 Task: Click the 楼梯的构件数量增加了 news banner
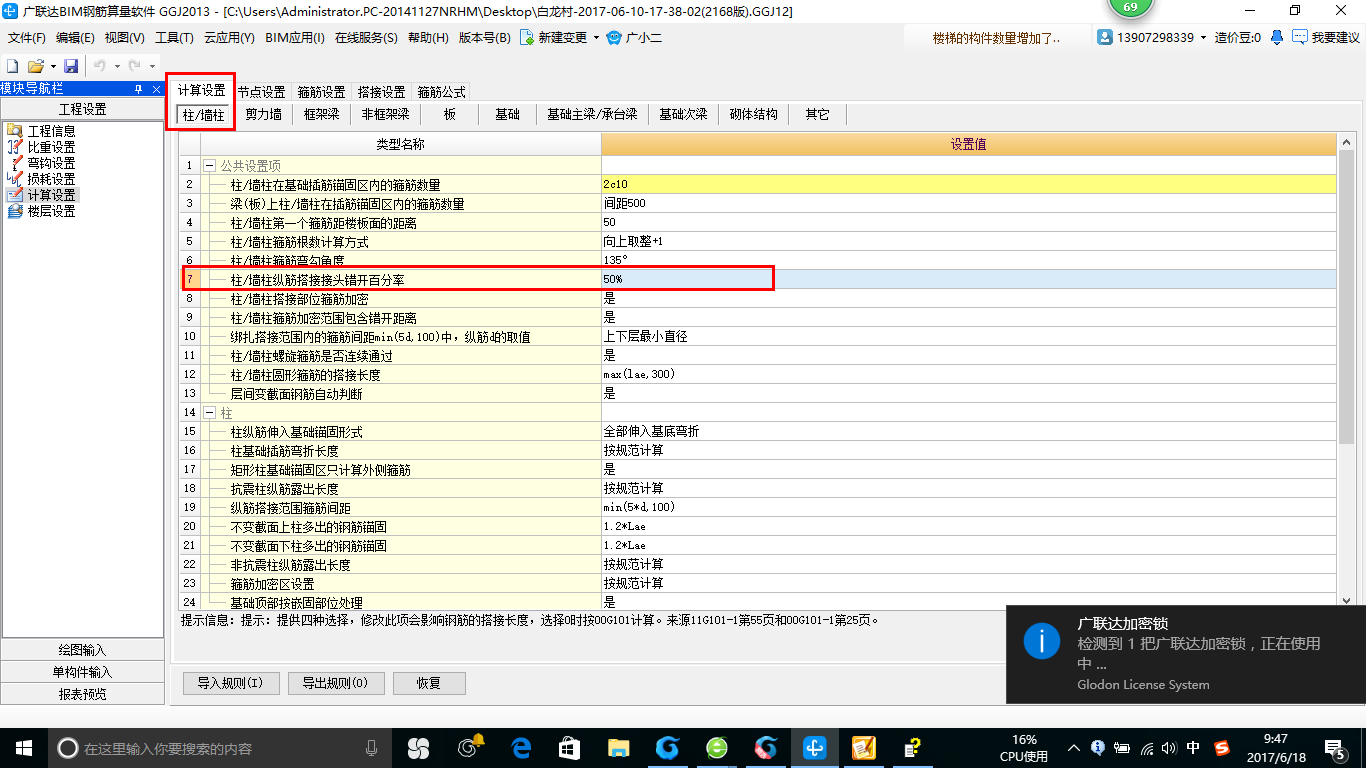click(995, 37)
